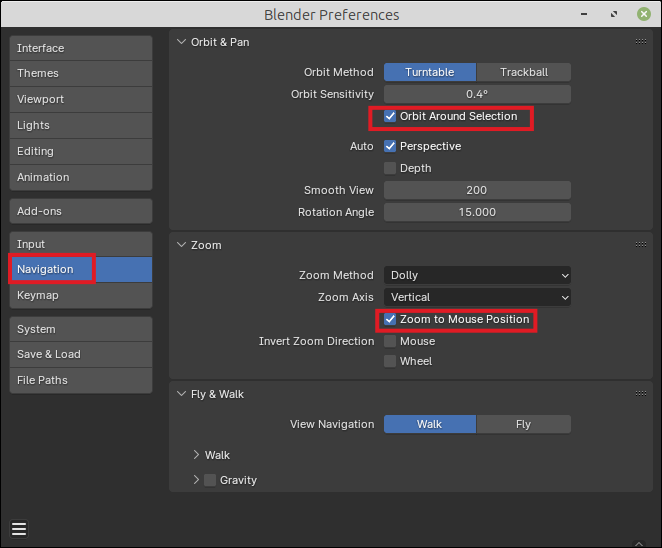Screen dimensions: 662x548
Task: Open the Animation preferences tab
Action: coord(81,177)
